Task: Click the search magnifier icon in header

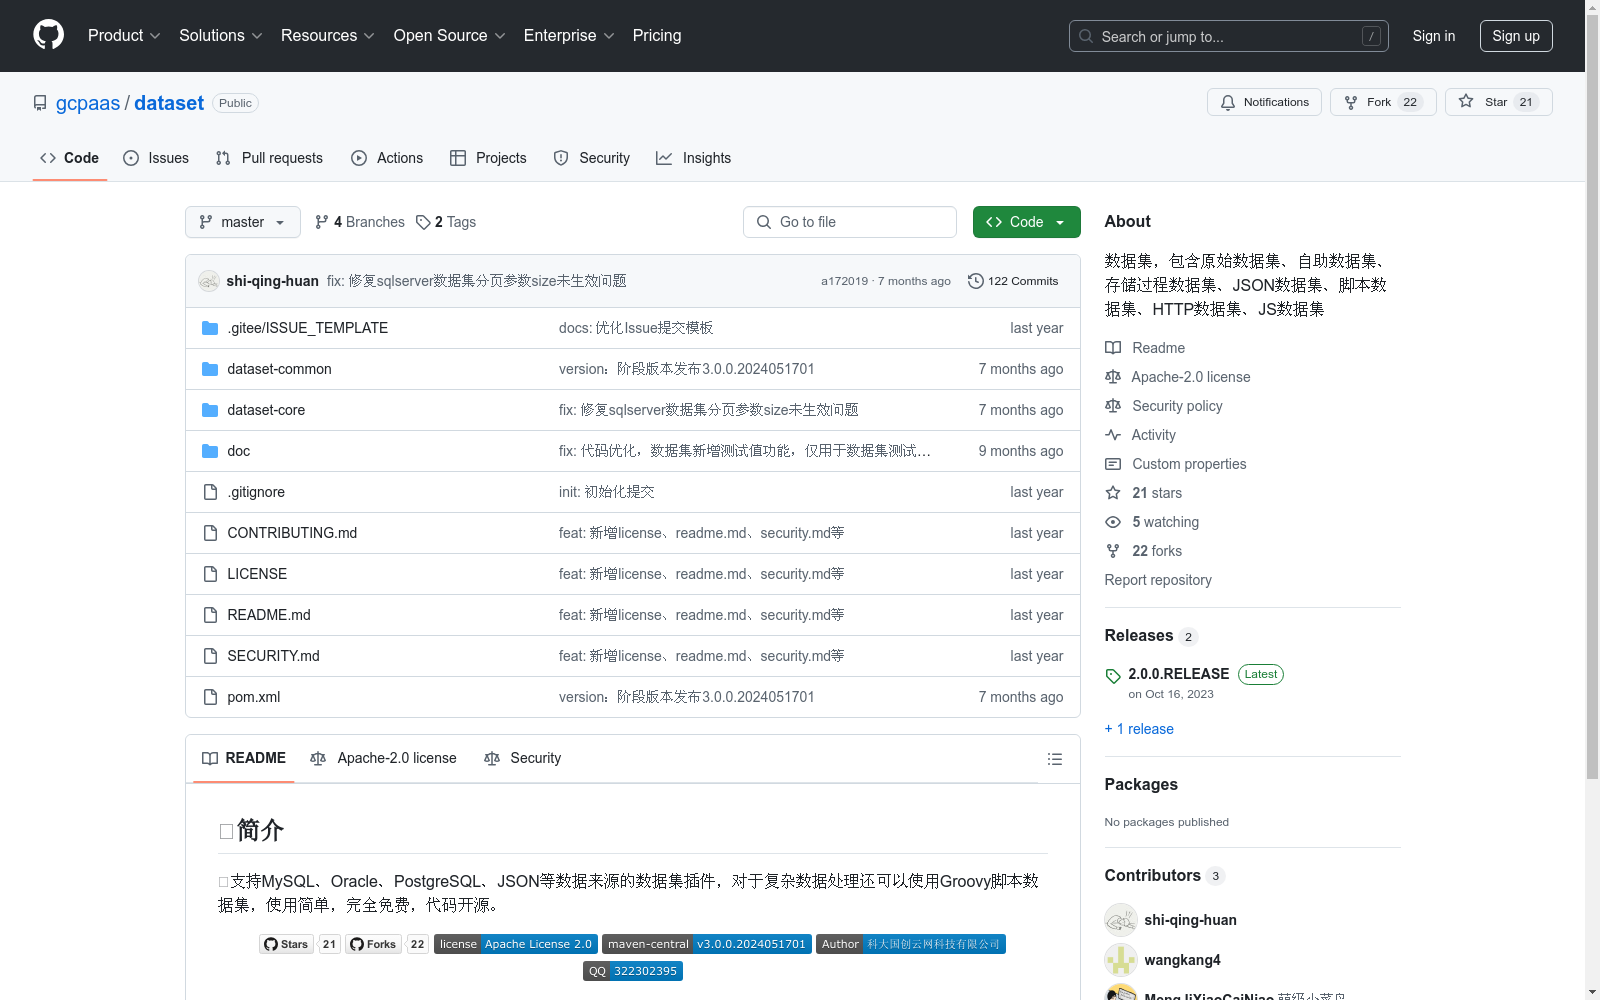Action: pyautogui.click(x=1086, y=36)
